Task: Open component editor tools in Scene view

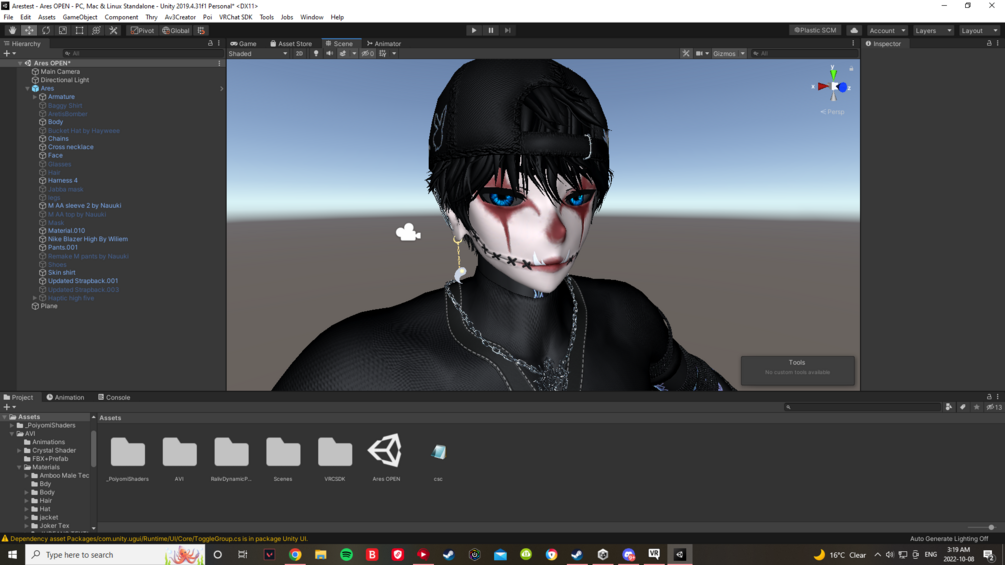Action: pyautogui.click(x=686, y=53)
